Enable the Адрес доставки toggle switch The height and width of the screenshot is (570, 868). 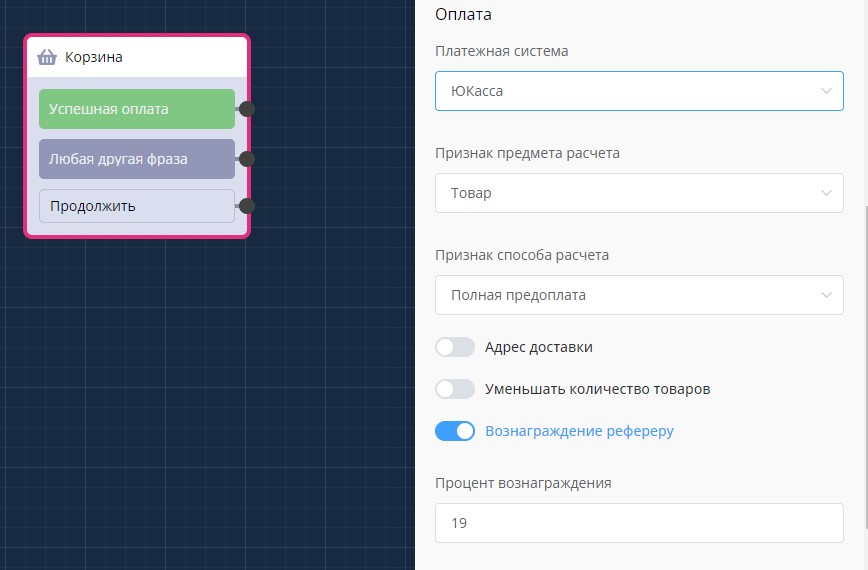pos(455,347)
